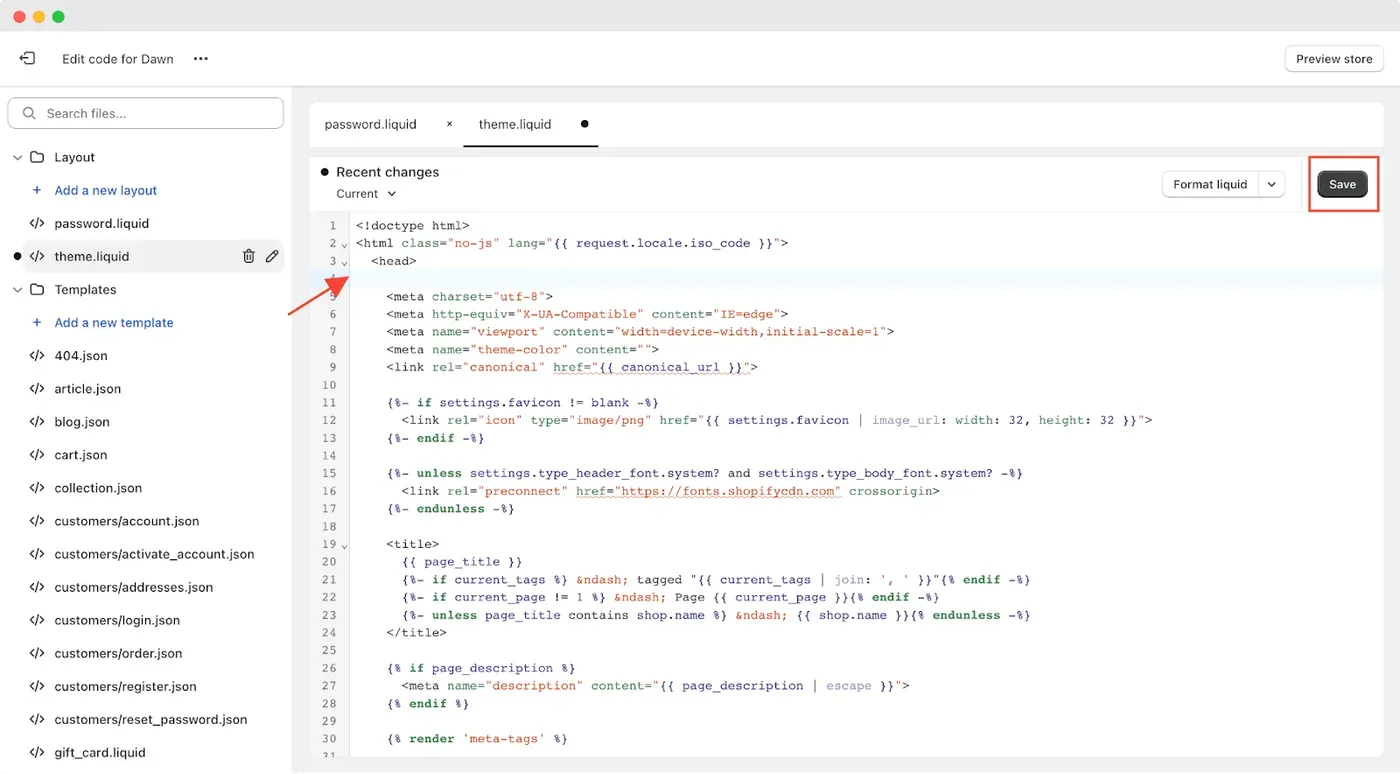Click the code icon beside password.liquid

click(37, 223)
